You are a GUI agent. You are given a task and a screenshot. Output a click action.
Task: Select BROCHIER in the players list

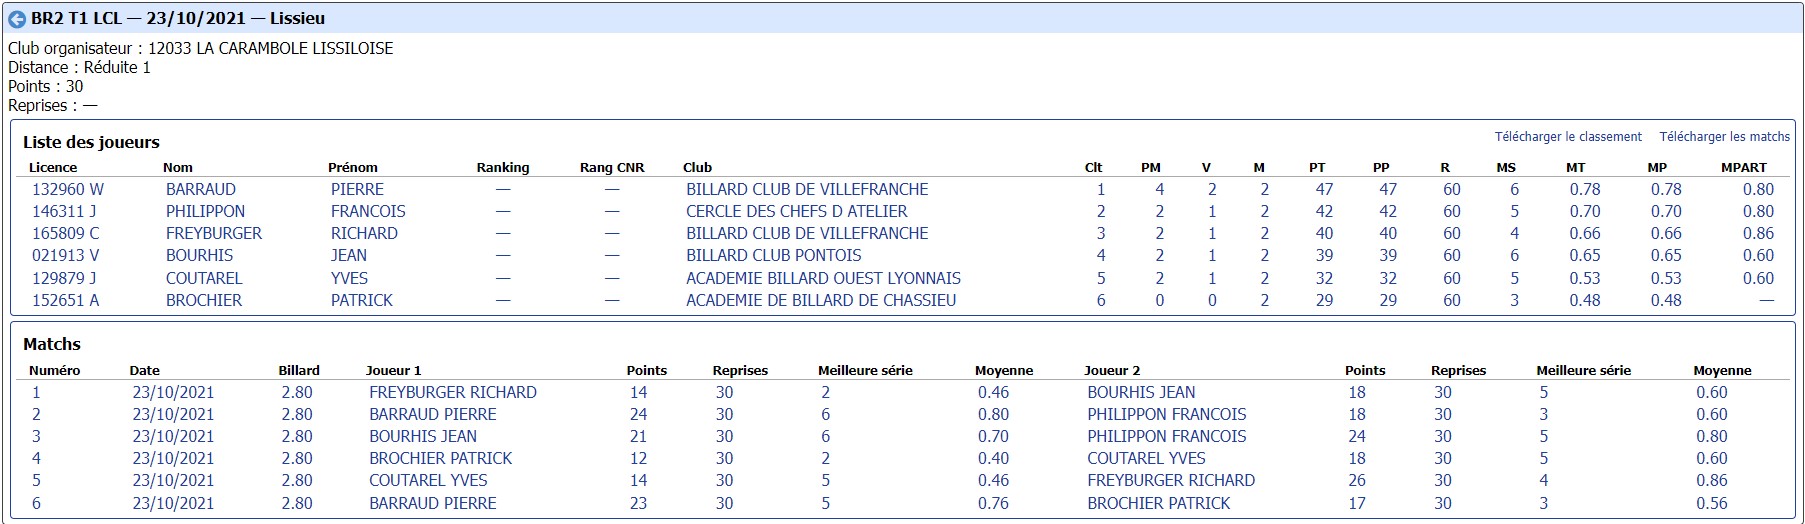click(x=204, y=300)
